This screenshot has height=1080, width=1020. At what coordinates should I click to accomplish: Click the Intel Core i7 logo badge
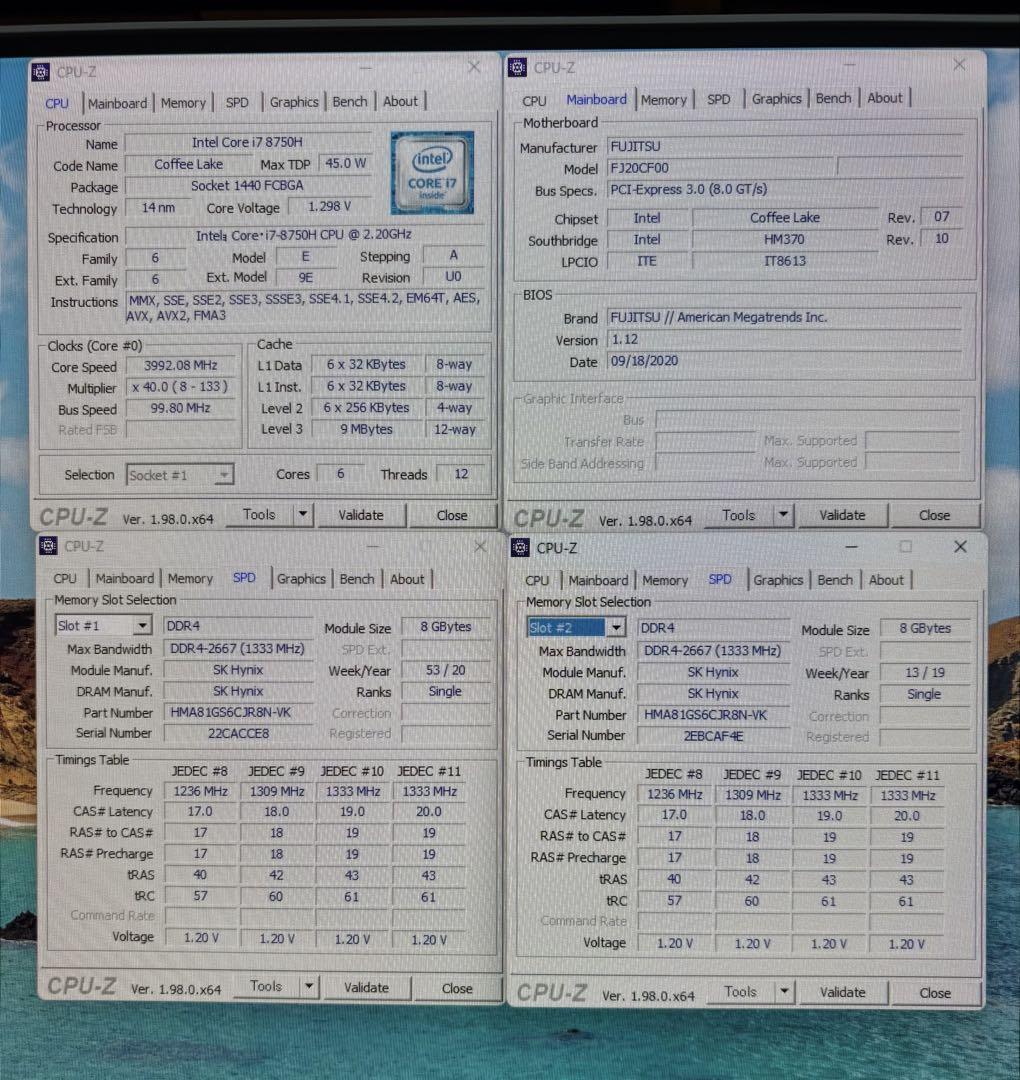coord(432,173)
